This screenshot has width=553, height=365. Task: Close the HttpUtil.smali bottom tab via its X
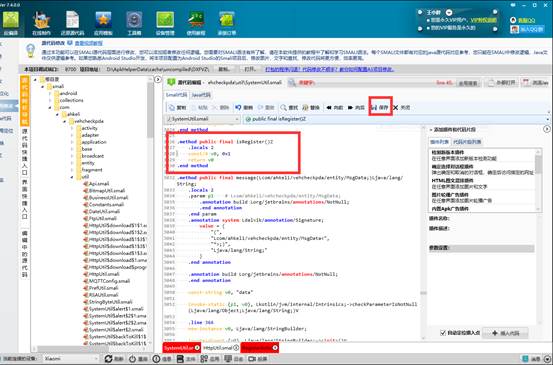pyautogui.click(x=236, y=348)
